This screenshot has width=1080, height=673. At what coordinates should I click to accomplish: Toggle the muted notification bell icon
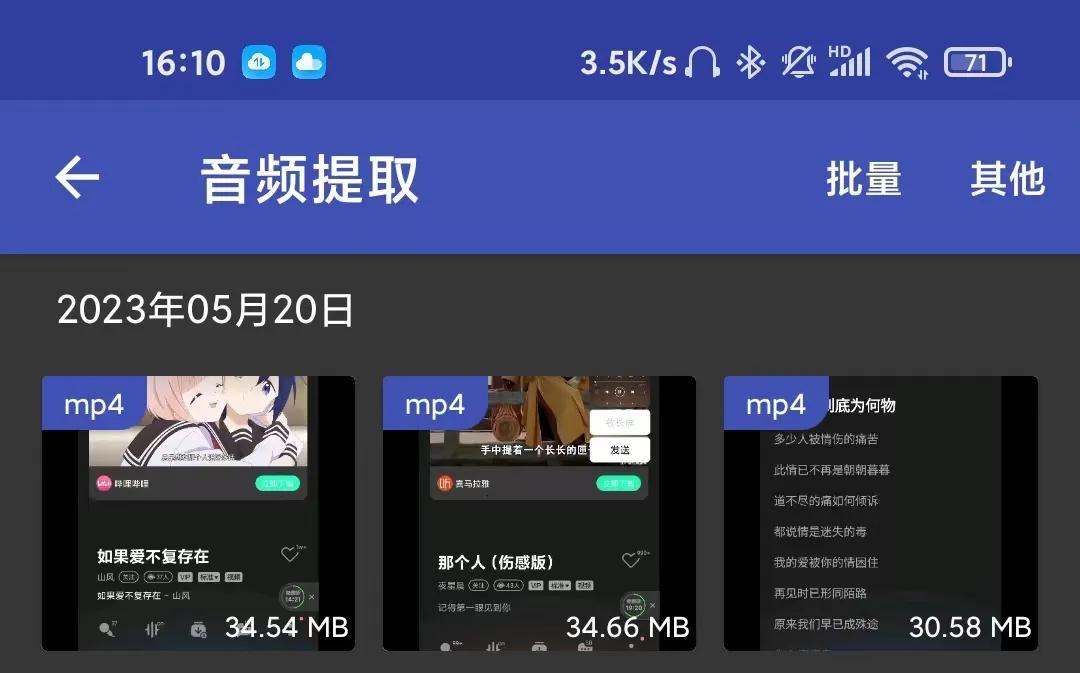798,61
